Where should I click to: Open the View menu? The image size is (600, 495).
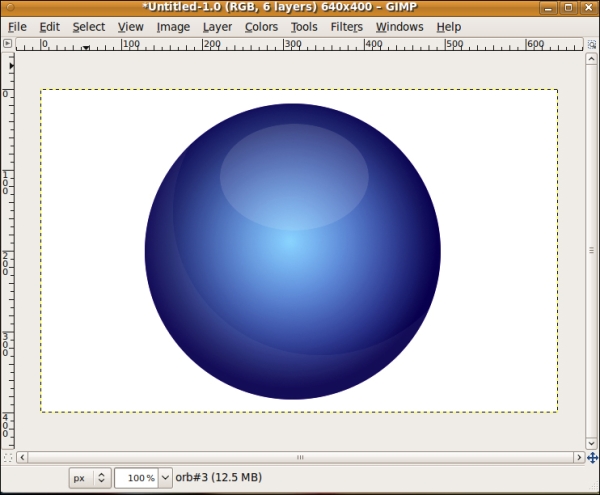130,27
